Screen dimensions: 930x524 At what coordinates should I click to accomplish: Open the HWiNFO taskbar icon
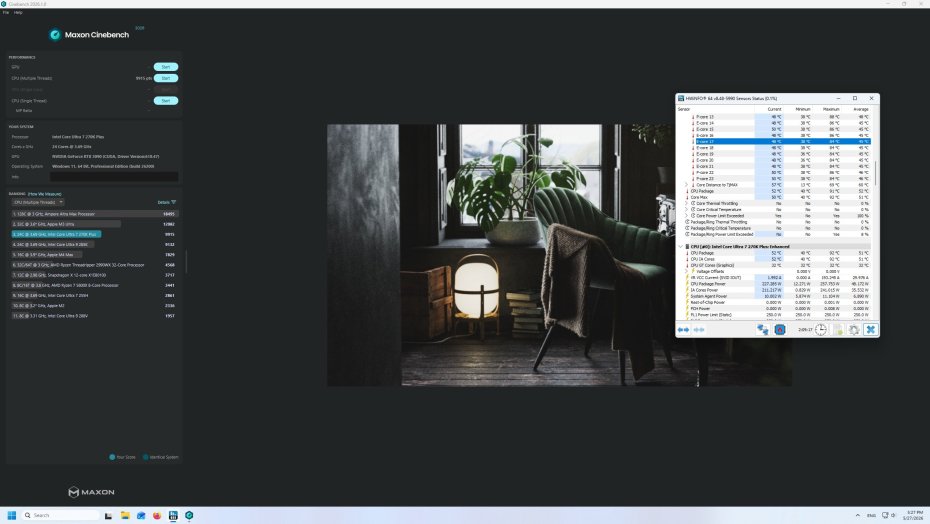tap(173, 515)
